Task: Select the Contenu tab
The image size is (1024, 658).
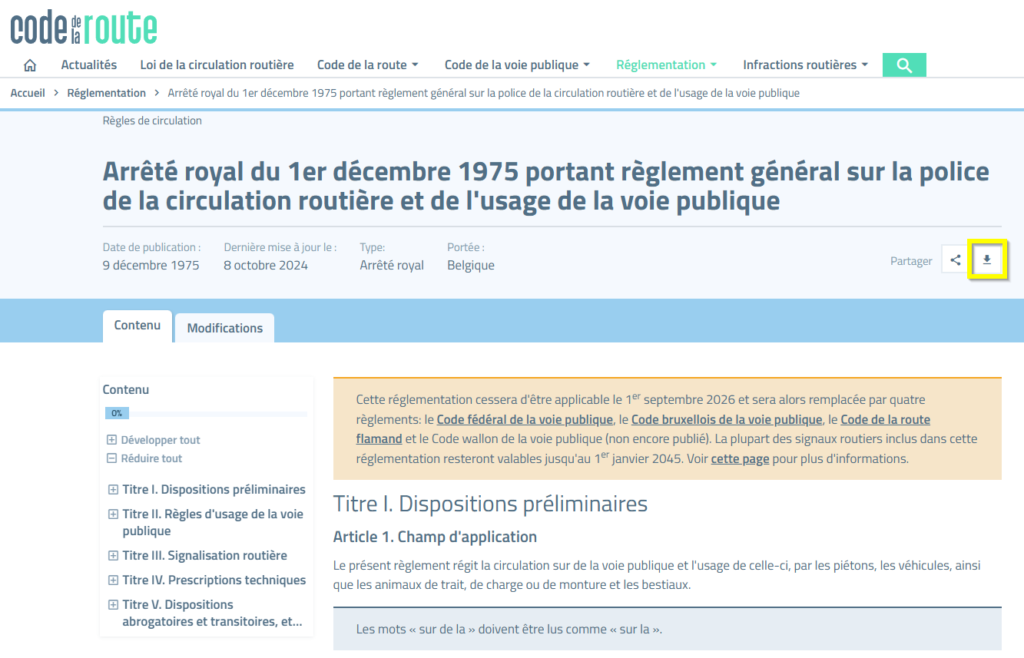Action: 137,326
